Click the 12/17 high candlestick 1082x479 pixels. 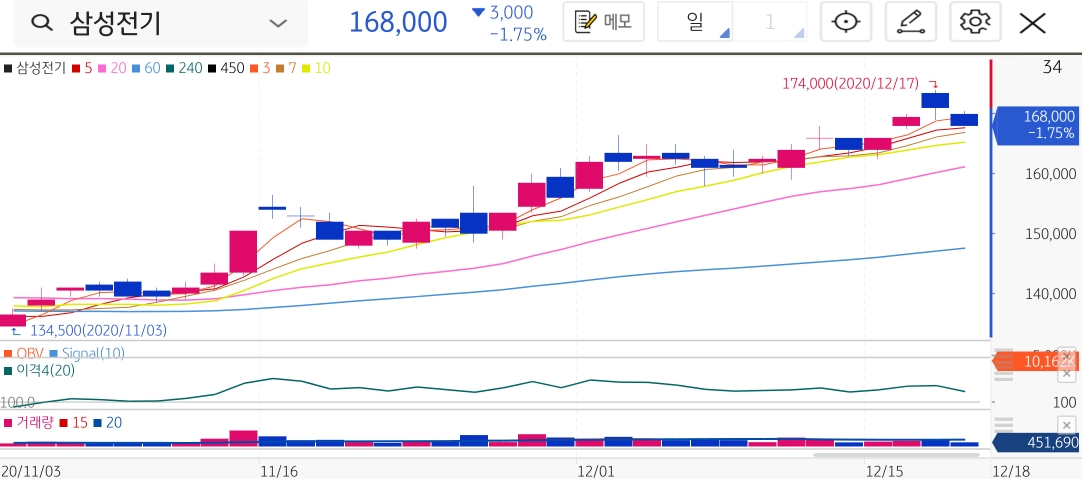point(935,101)
